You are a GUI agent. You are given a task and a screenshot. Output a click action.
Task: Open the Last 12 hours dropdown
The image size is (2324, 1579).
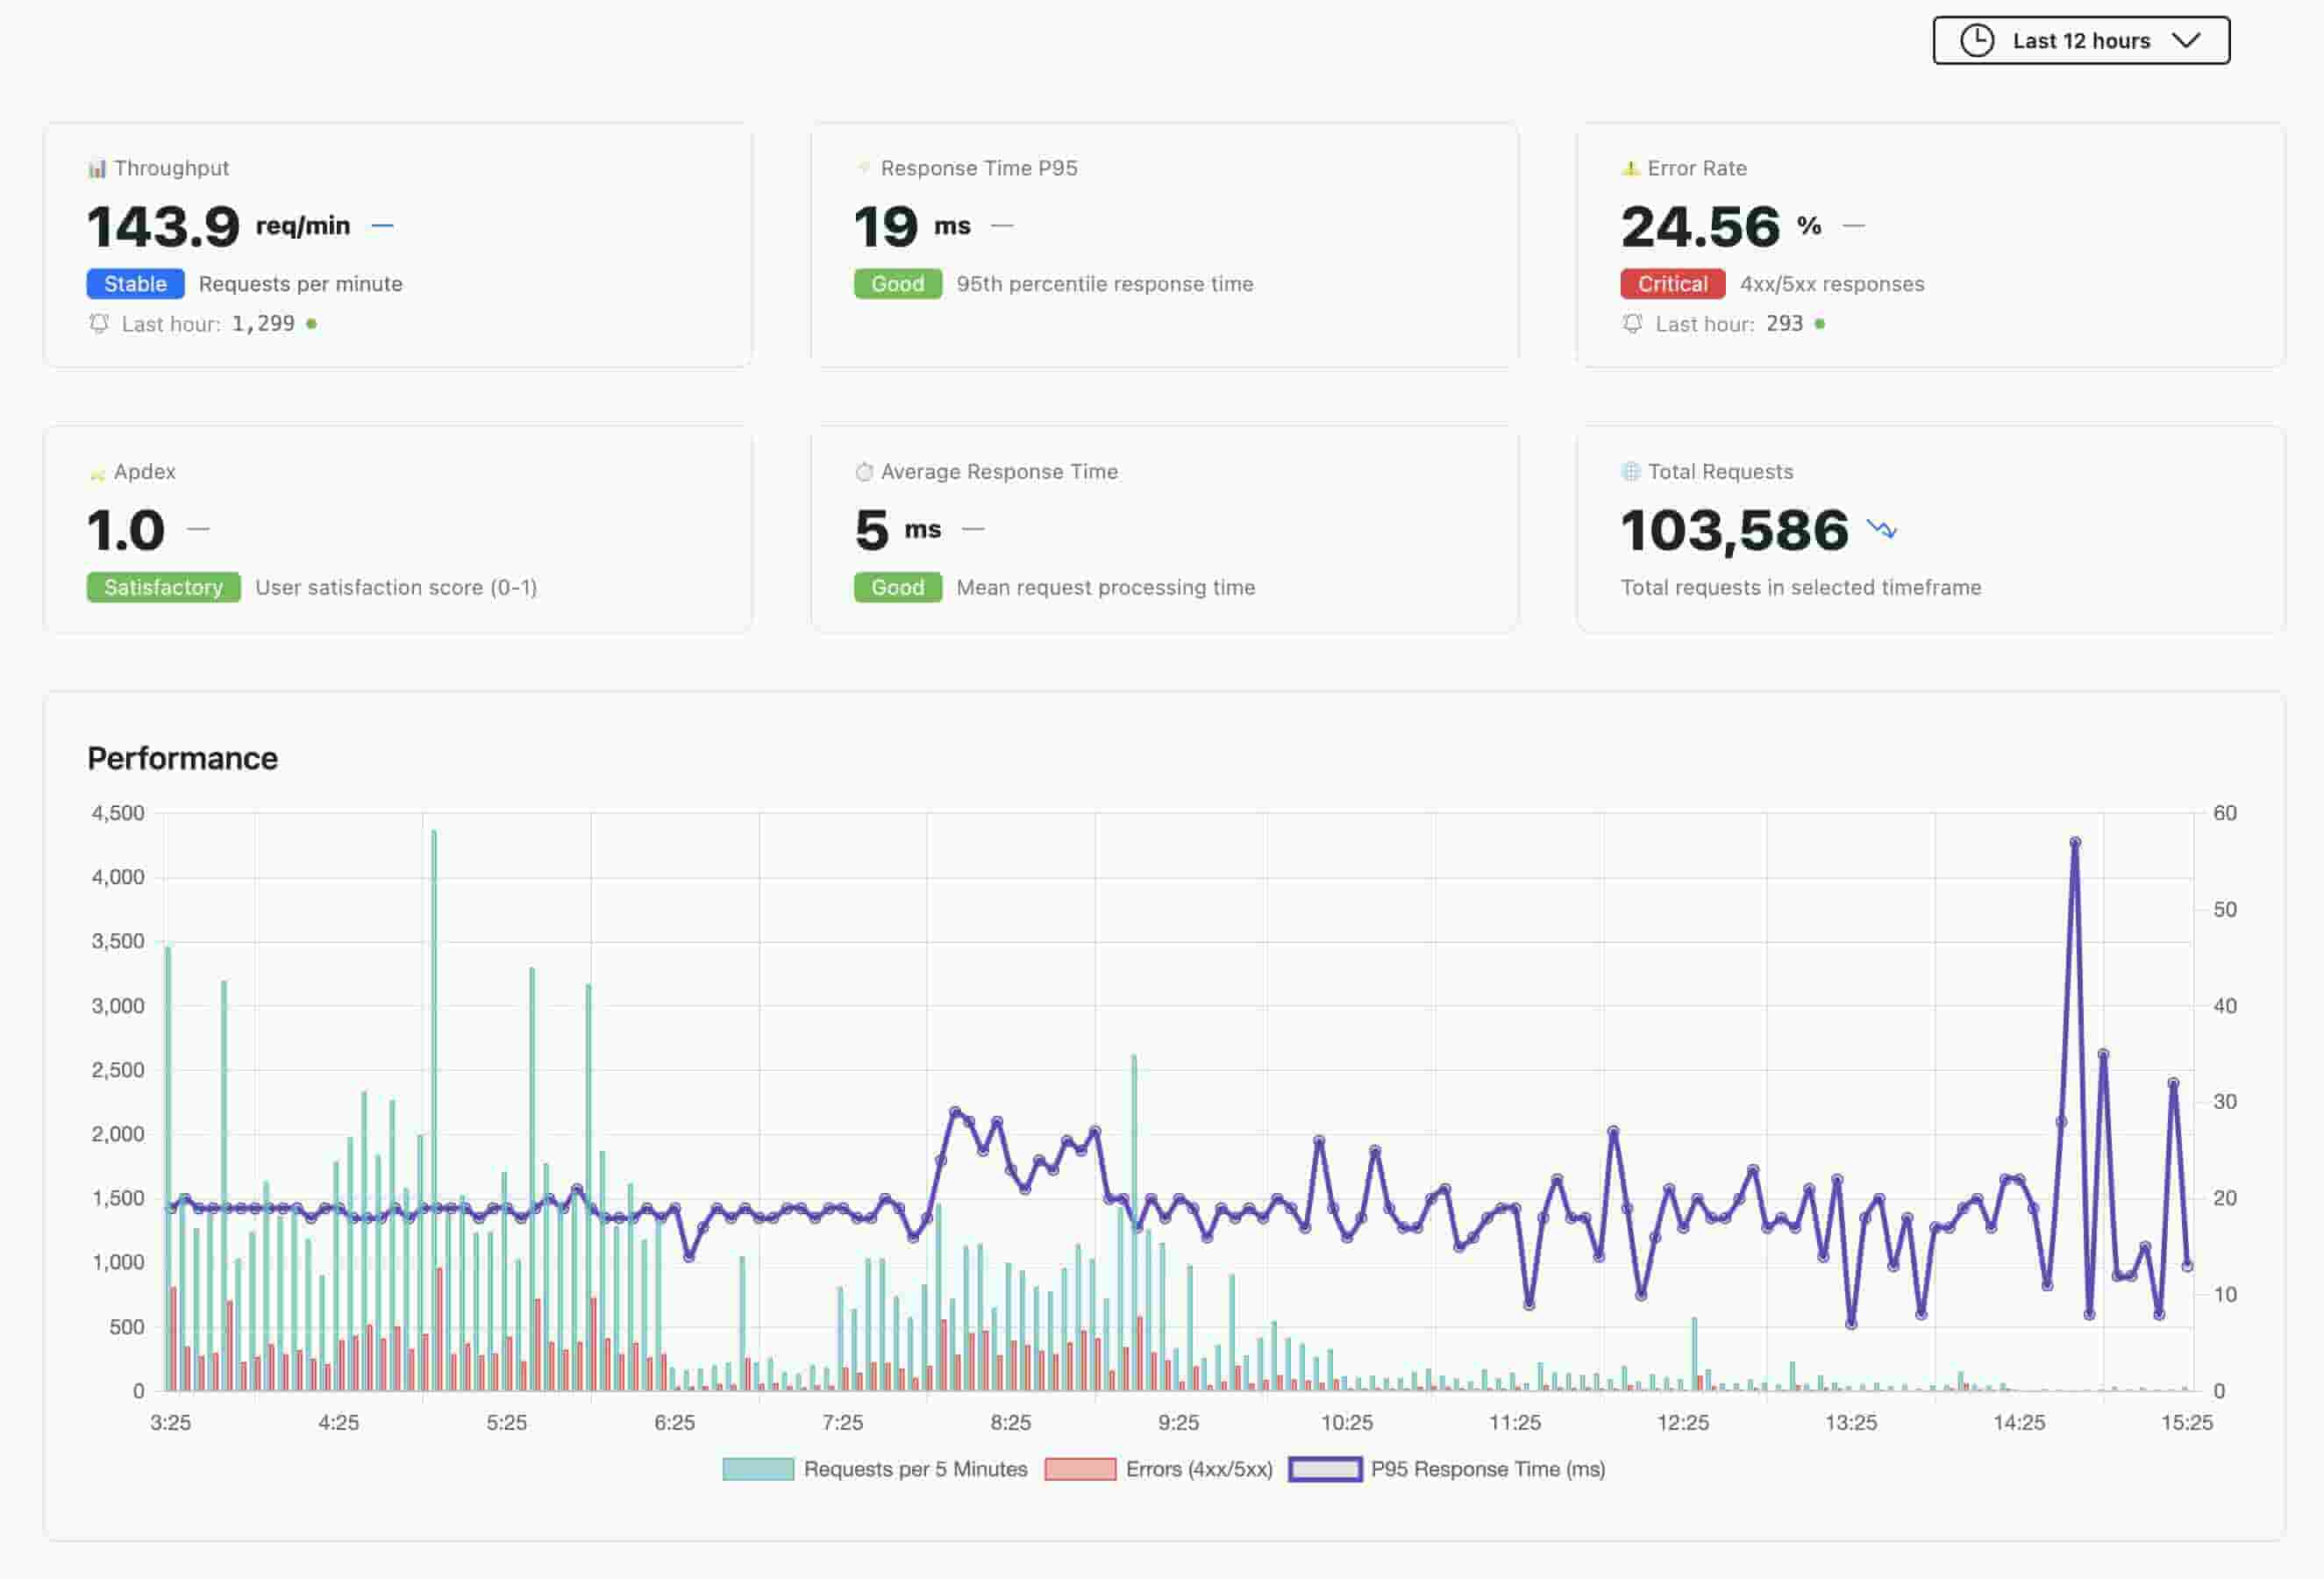2080,40
